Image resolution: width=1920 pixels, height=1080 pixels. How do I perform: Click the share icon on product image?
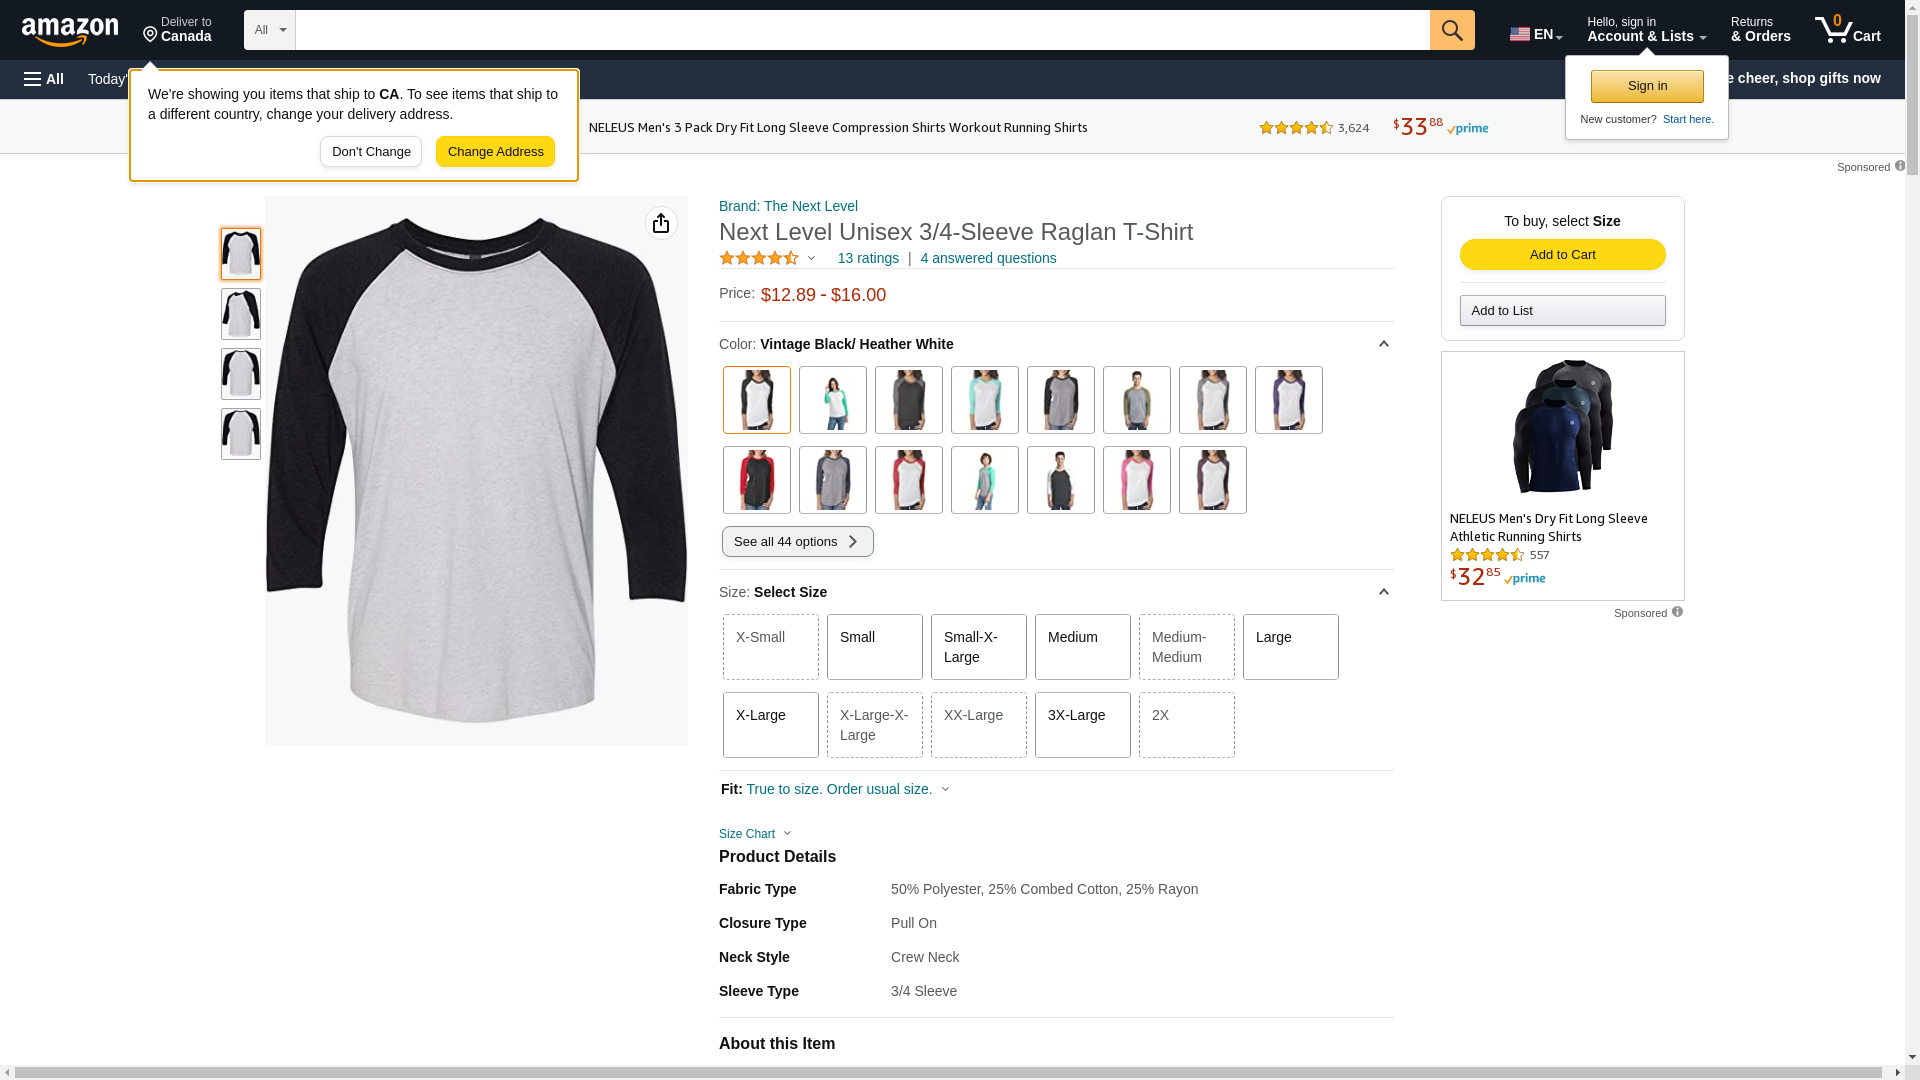[661, 223]
